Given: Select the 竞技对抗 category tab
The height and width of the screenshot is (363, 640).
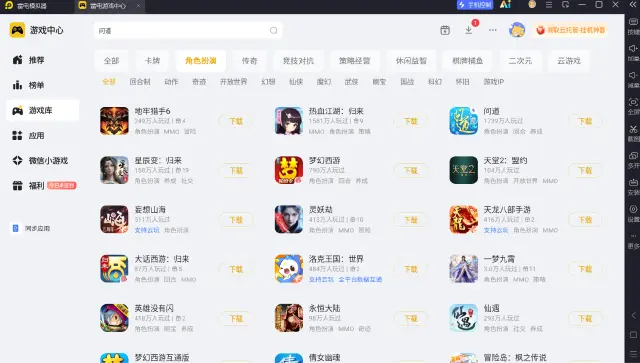Looking at the screenshot, I should coord(298,61).
